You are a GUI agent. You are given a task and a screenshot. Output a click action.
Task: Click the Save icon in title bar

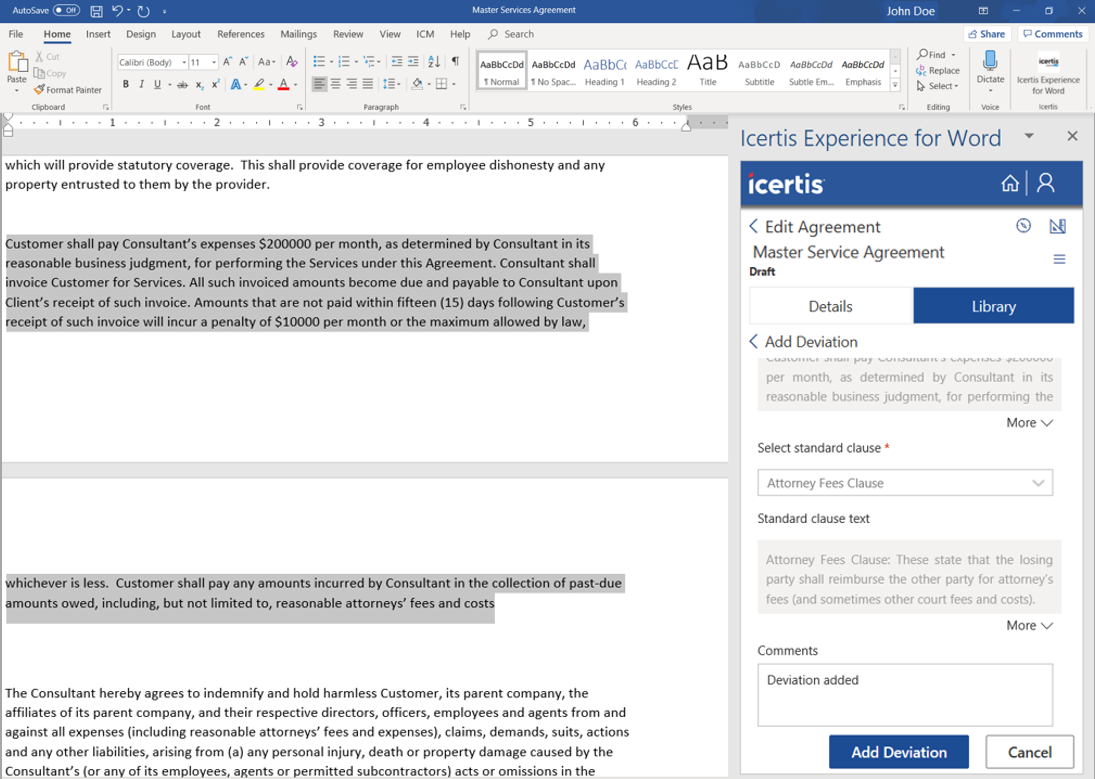click(97, 11)
